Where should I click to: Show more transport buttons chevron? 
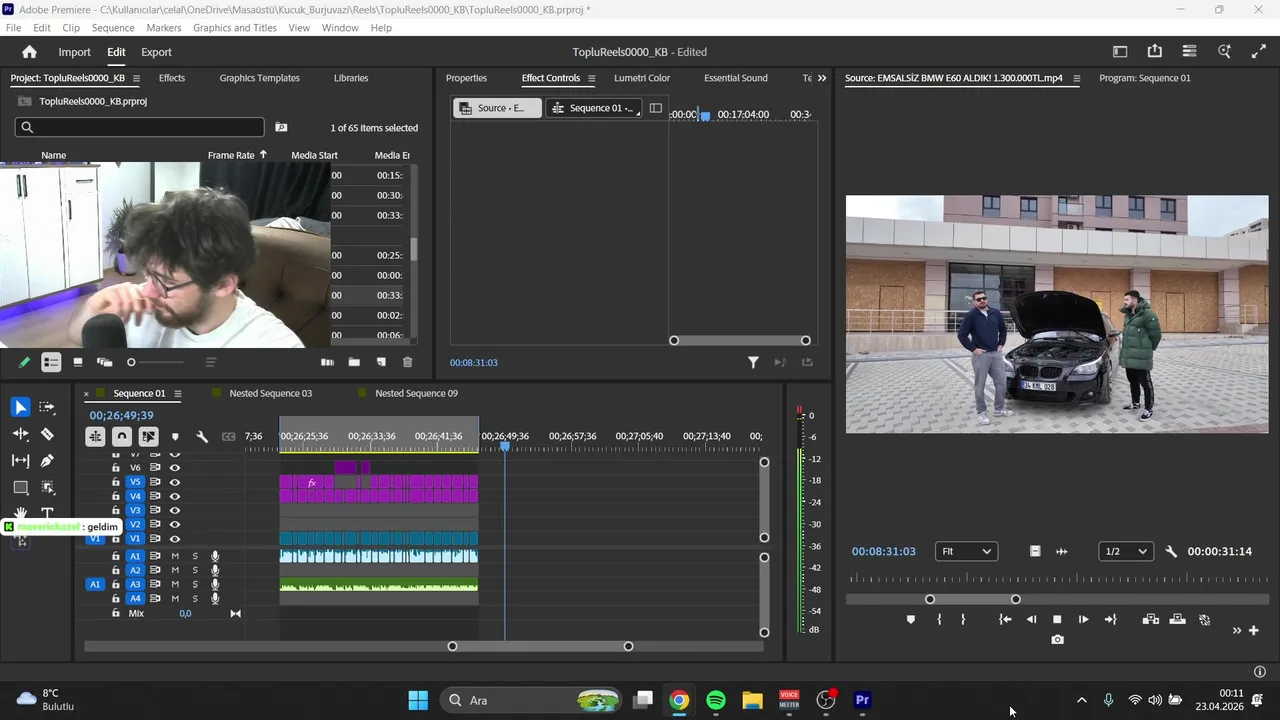coord(1237,630)
